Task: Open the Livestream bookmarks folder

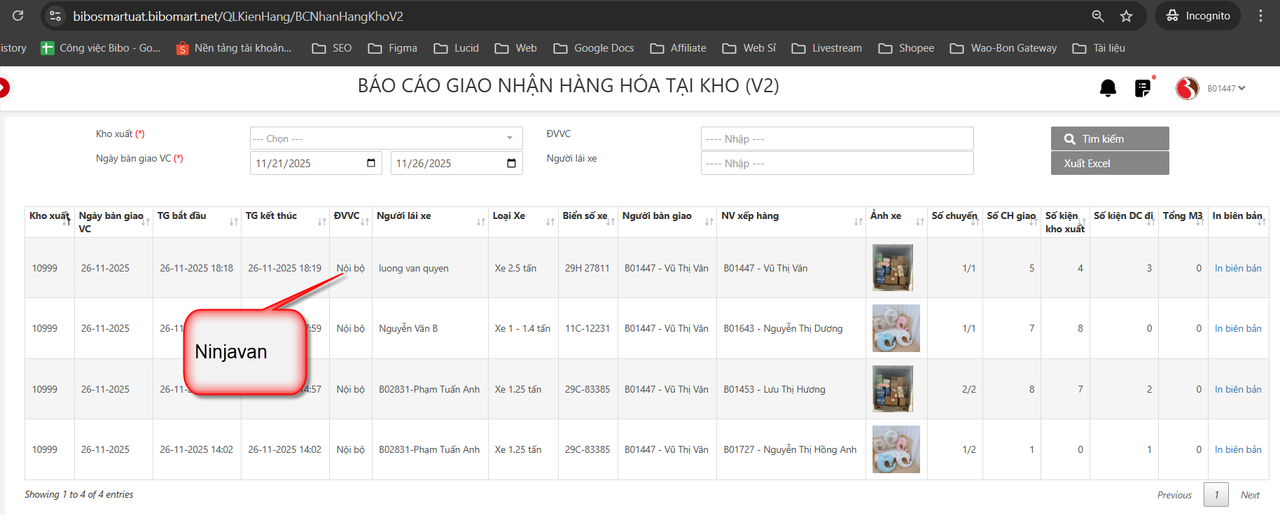Action: [x=826, y=48]
